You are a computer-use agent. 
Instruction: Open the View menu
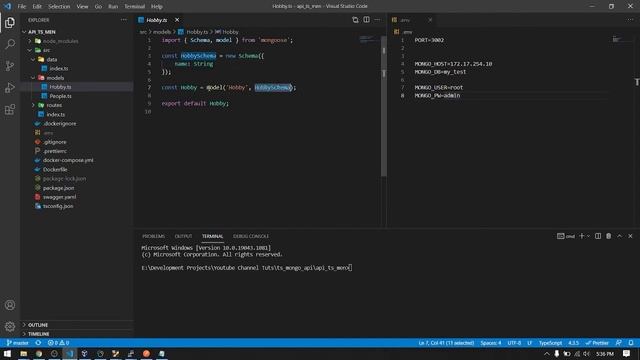coord(82,6)
